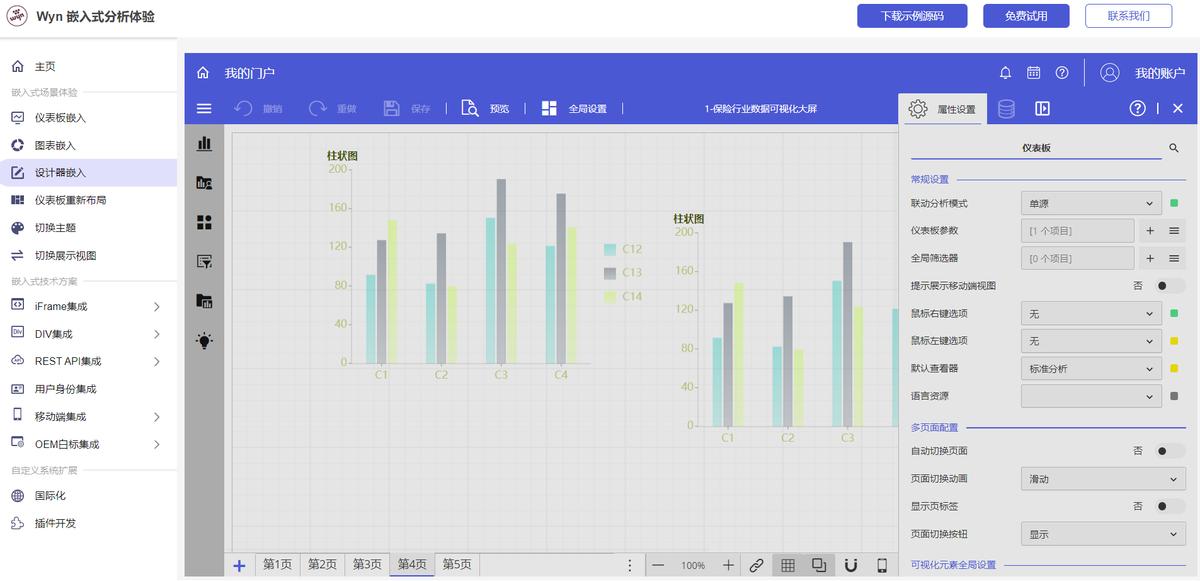Open the 联动分析模式 dropdown
The image size is (1200, 581).
(1090, 202)
